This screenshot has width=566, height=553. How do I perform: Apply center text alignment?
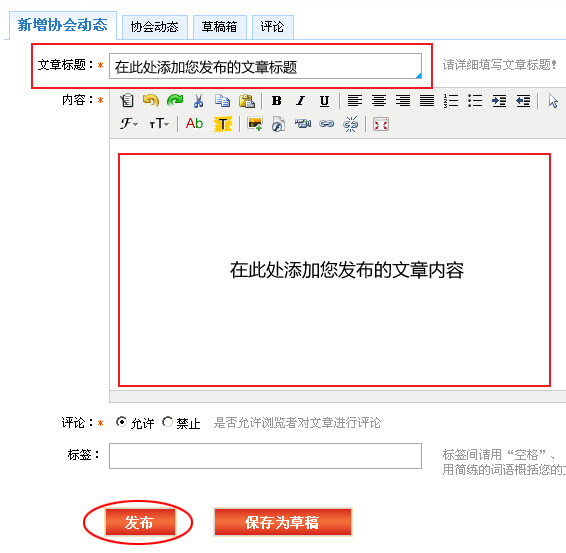[x=379, y=101]
